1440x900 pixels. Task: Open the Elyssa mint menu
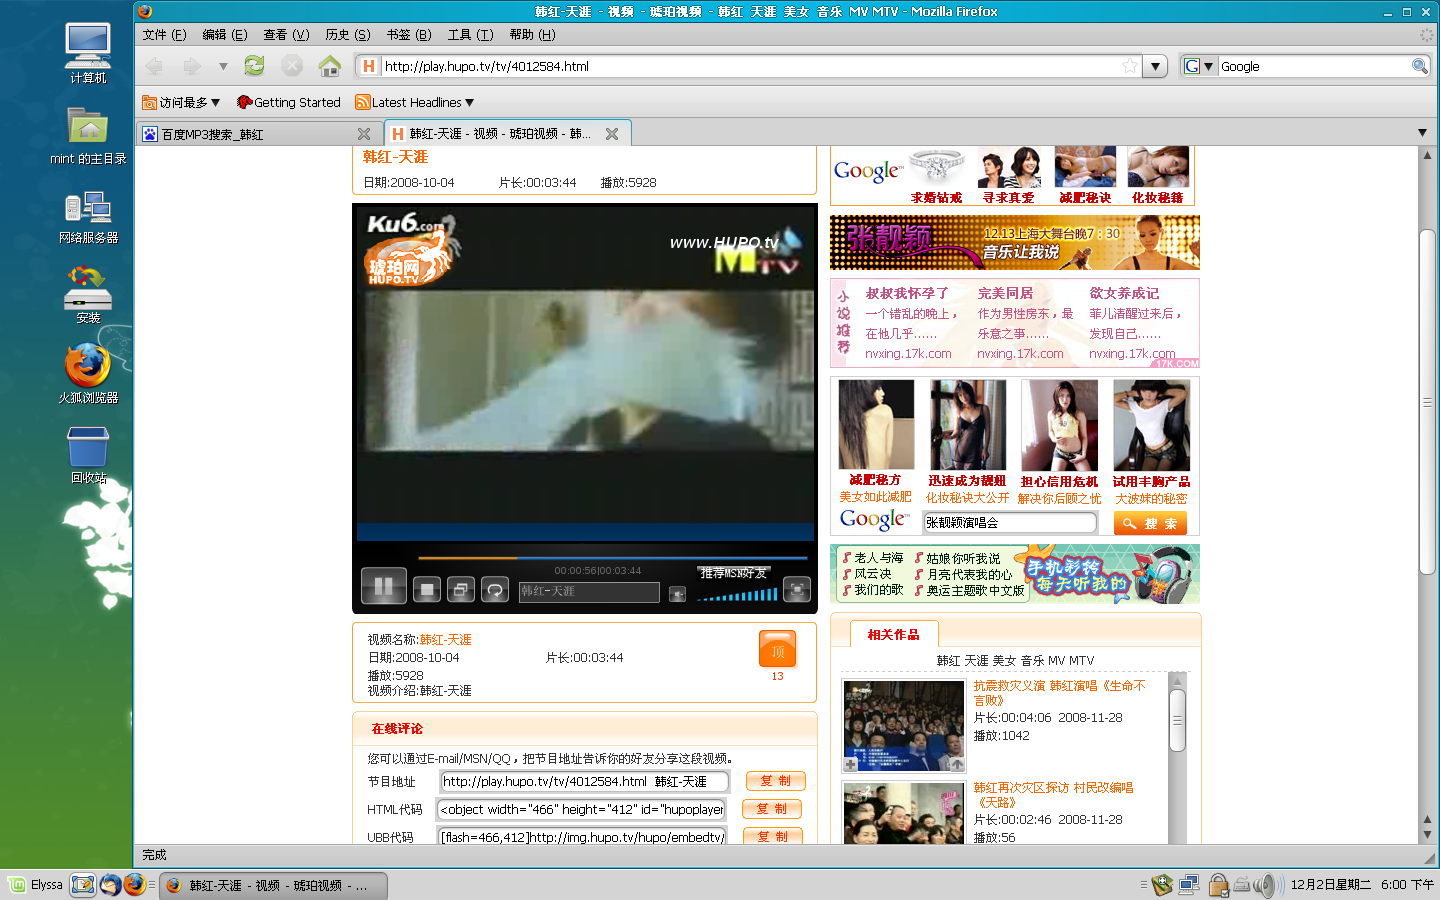coord(36,885)
